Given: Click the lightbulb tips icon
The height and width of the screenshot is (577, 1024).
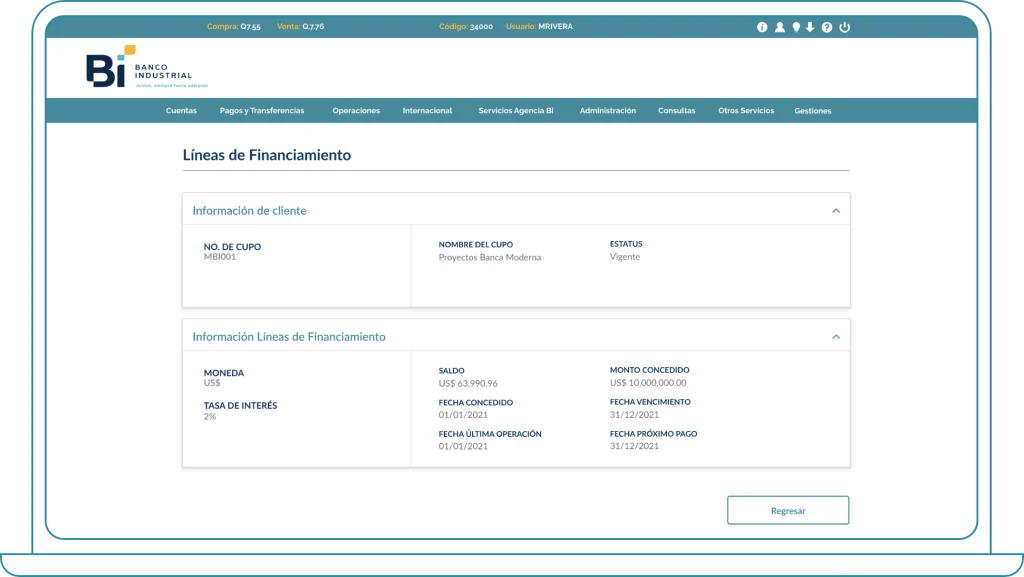Looking at the screenshot, I should [x=796, y=27].
